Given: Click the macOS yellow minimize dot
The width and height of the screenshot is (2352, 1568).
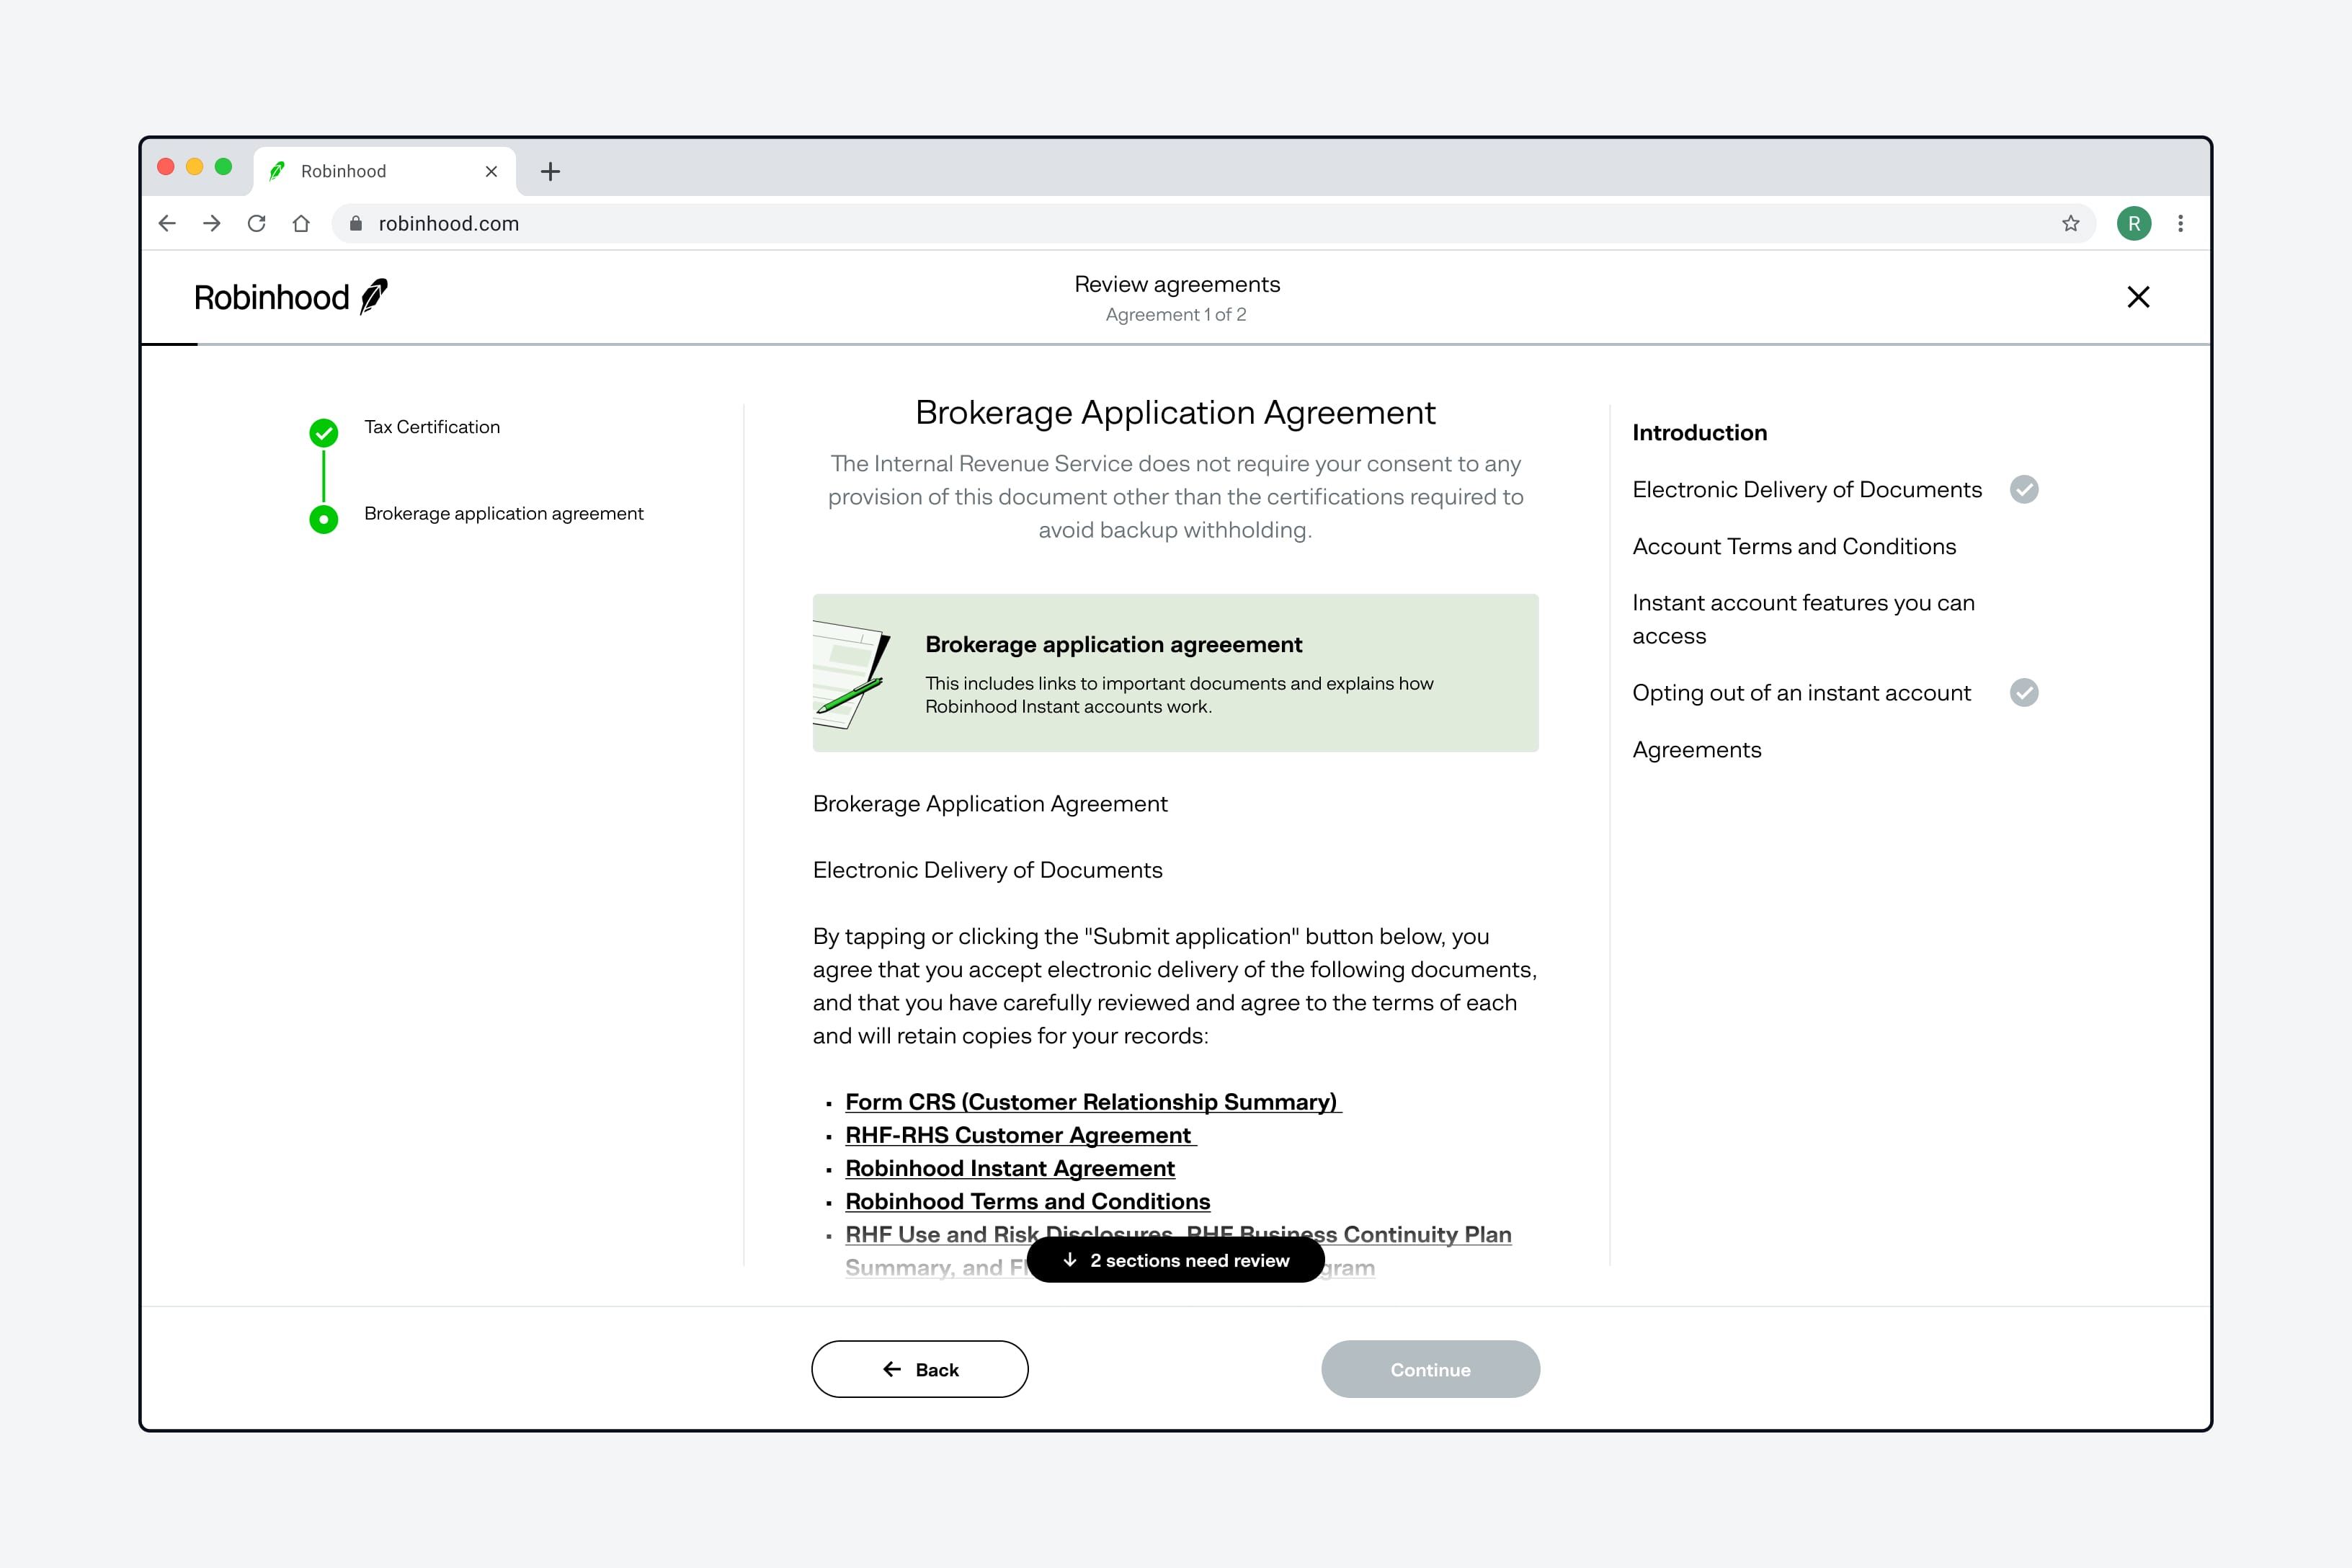Looking at the screenshot, I should pos(195,167).
